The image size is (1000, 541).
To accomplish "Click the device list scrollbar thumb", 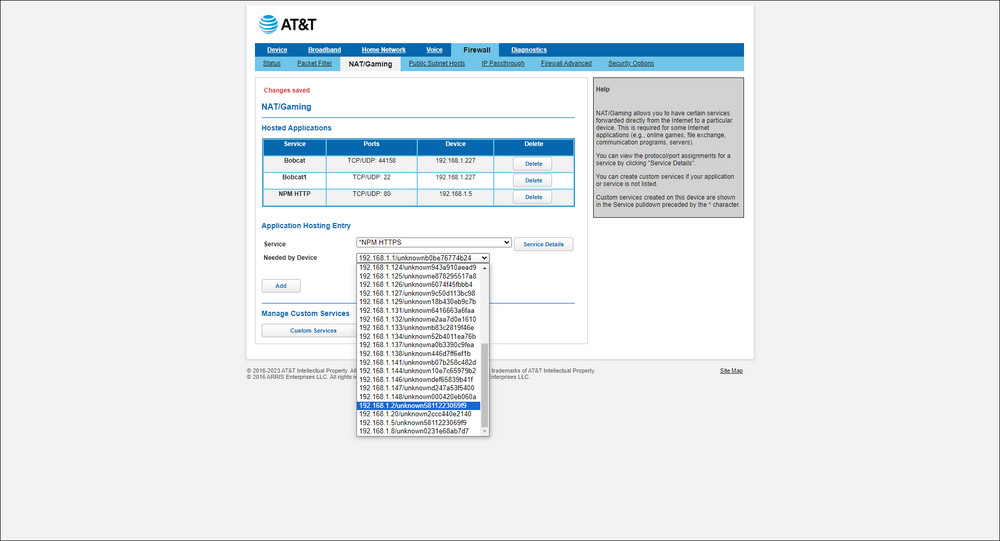I will pyautogui.click(x=485, y=385).
